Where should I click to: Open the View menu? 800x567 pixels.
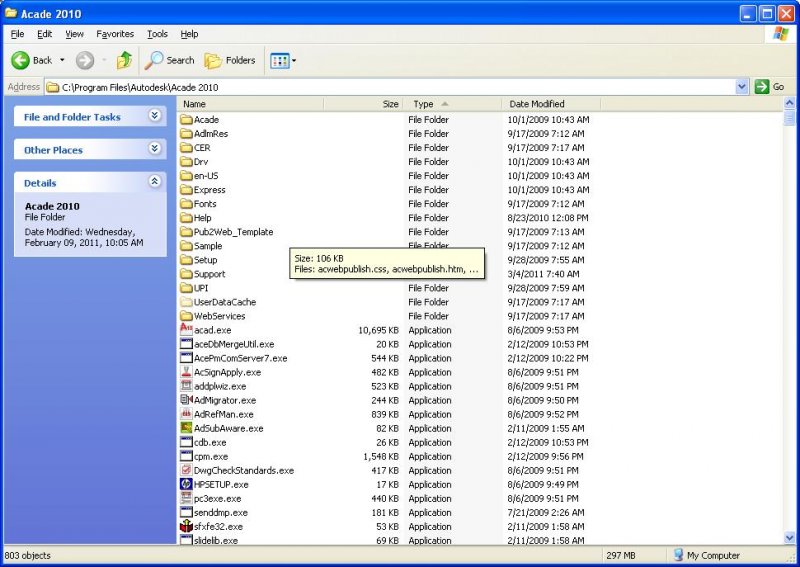74,34
